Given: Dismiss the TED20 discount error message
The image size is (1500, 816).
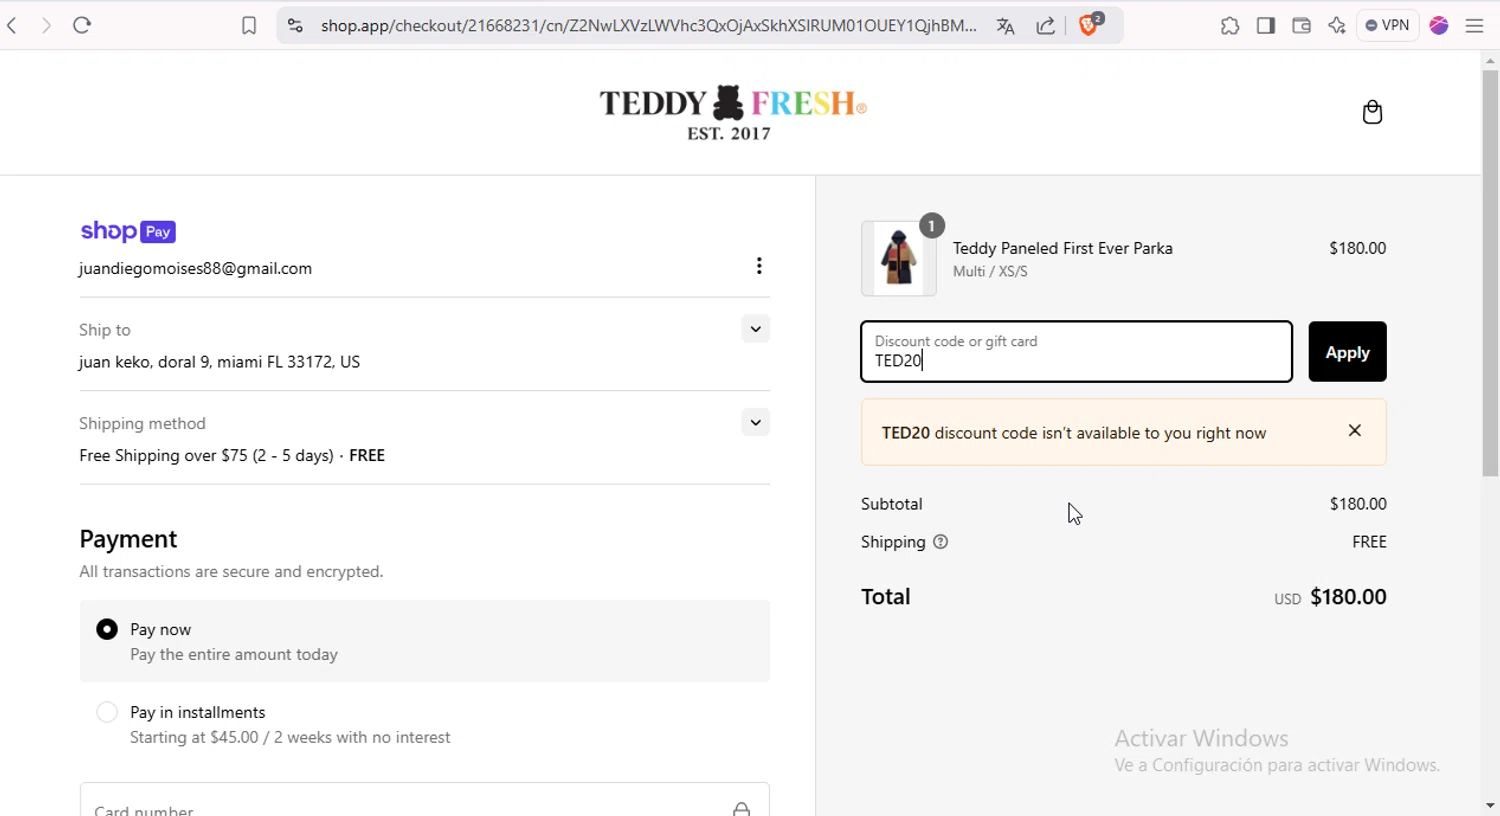Looking at the screenshot, I should click(1355, 431).
